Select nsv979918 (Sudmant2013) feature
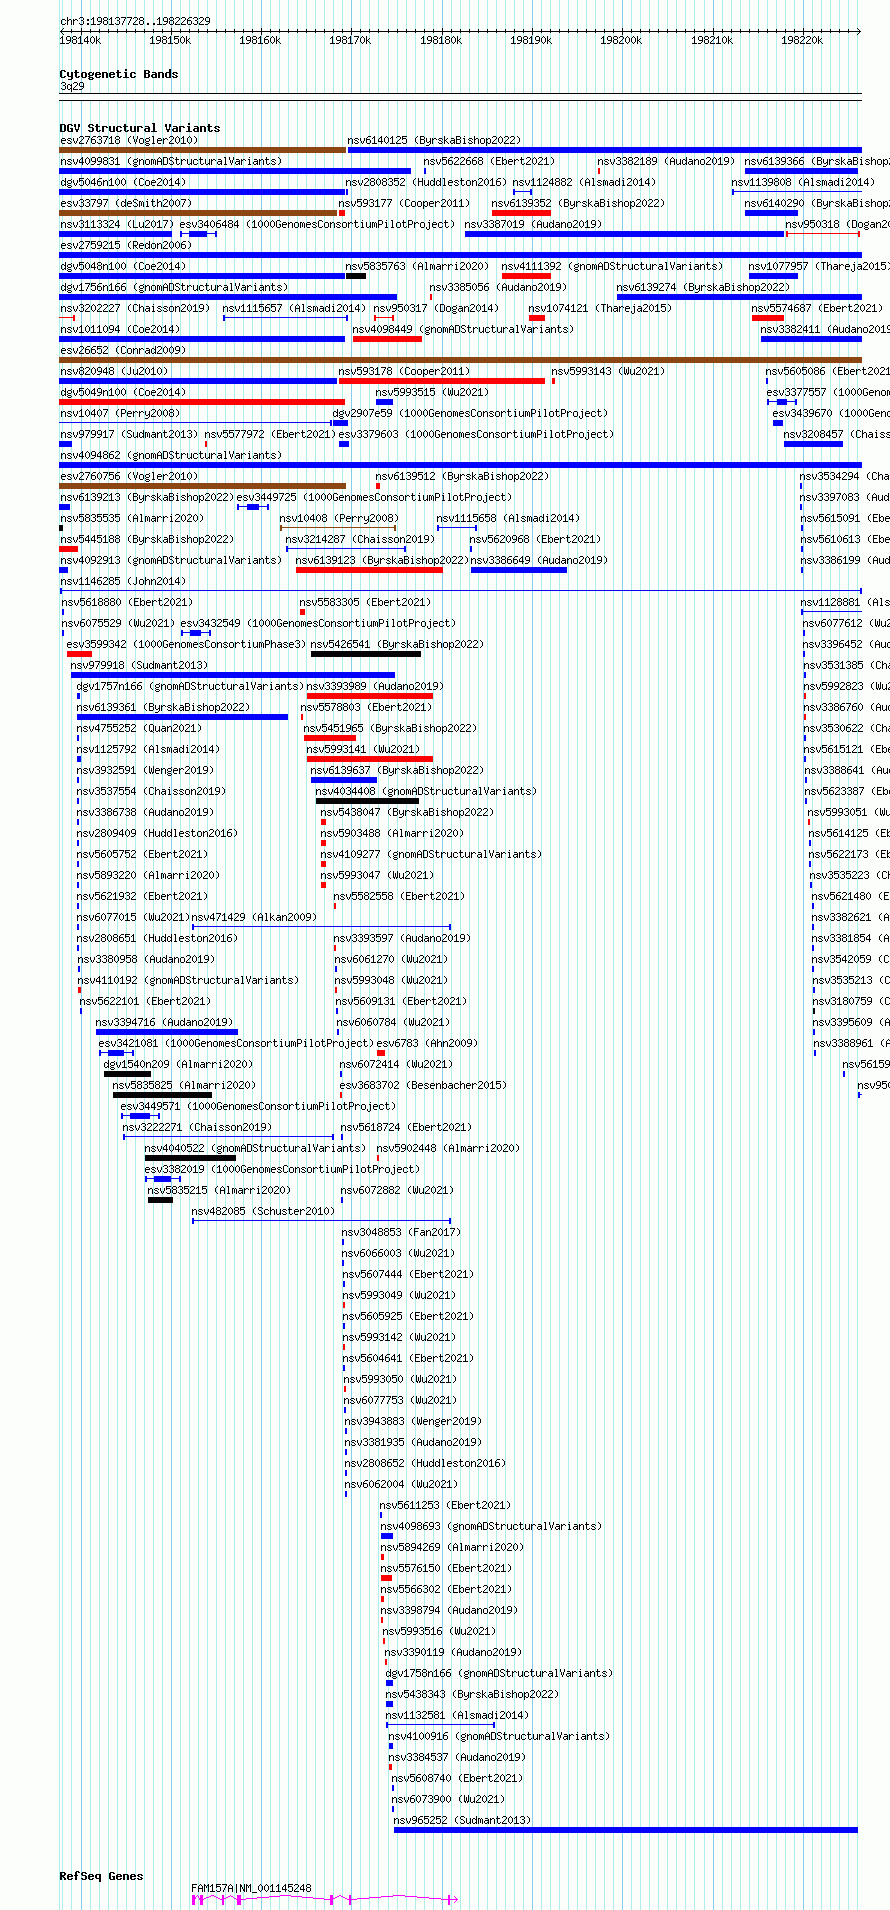Screen dimensions: 890x1910 pos(139,665)
